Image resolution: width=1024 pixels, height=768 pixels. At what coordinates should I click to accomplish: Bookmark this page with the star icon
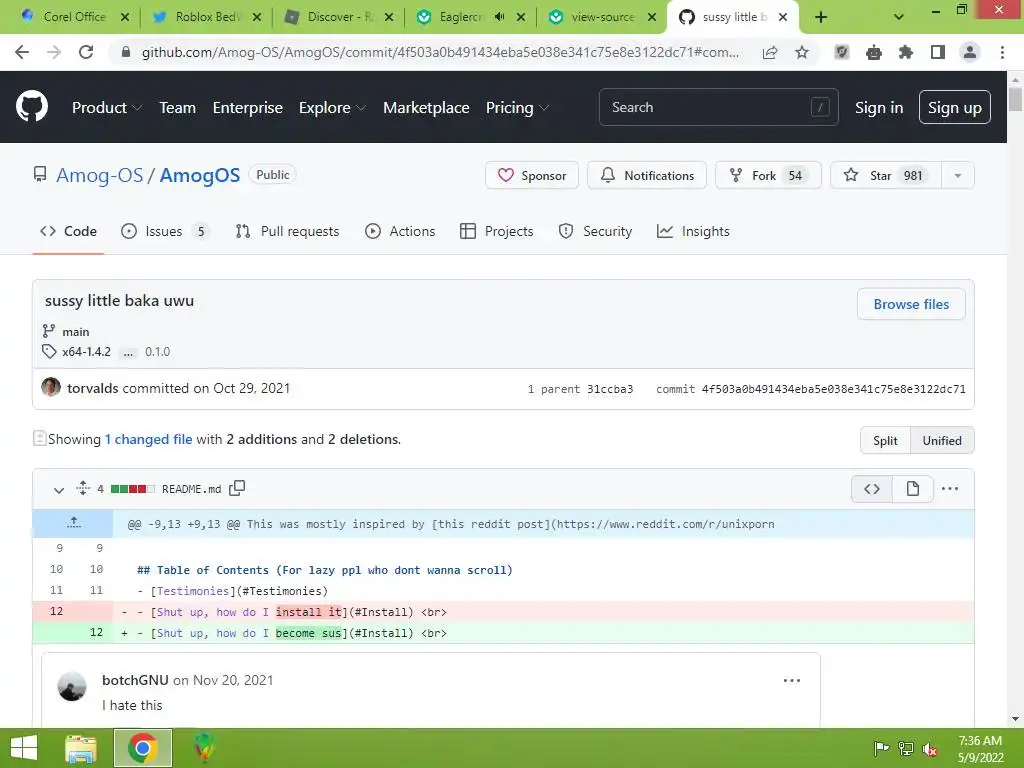[x=802, y=52]
